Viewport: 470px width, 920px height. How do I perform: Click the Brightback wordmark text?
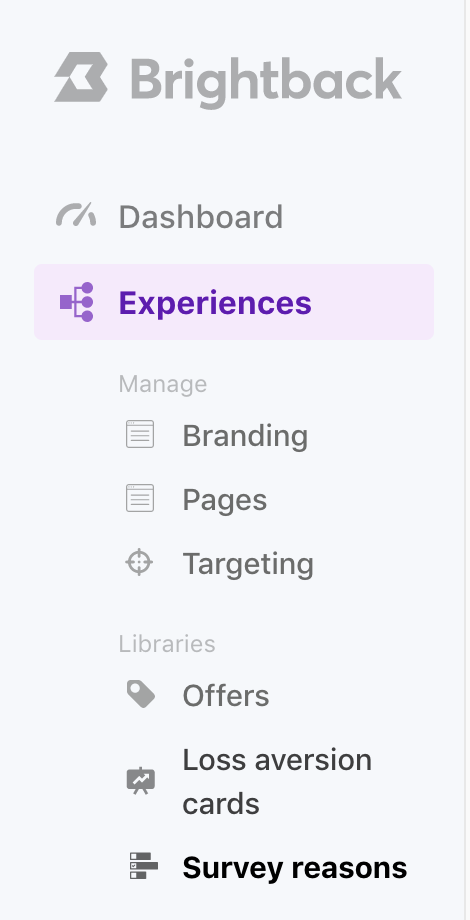[266, 81]
